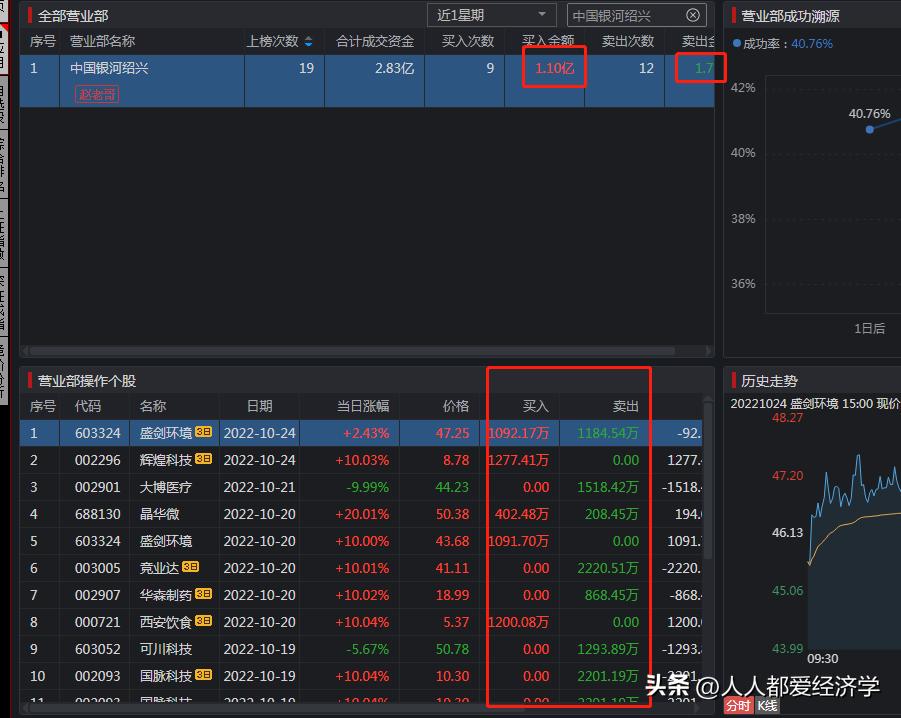Open the 近1星期 time range dropdown
The image size is (901, 718).
point(491,15)
